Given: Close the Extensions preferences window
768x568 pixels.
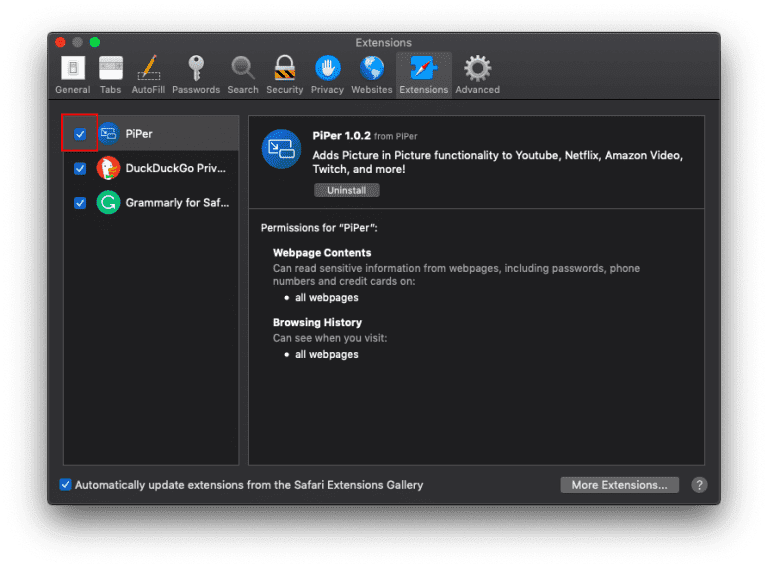Looking at the screenshot, I should click(60, 42).
